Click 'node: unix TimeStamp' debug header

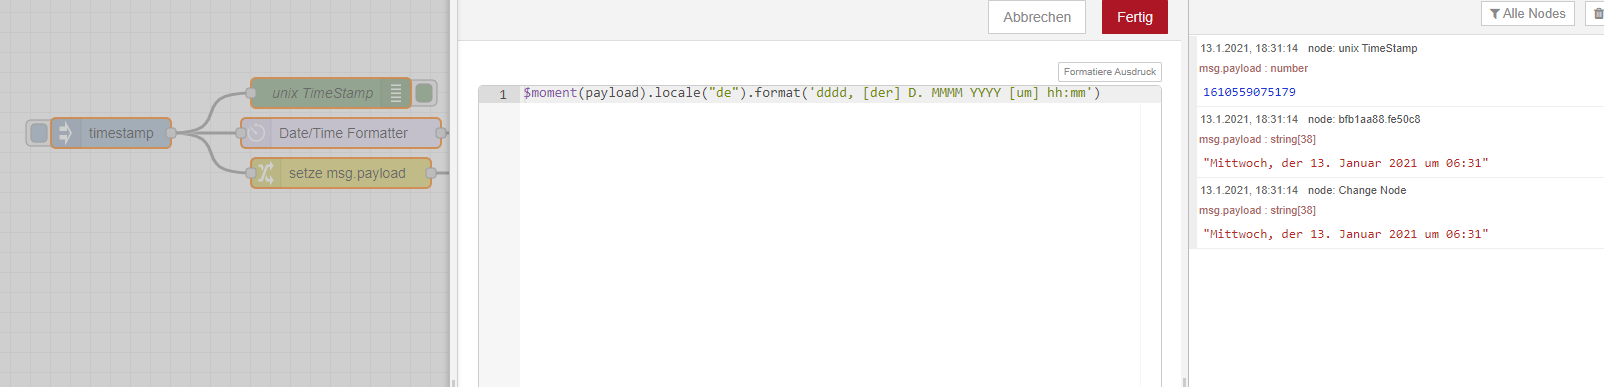tap(1362, 48)
